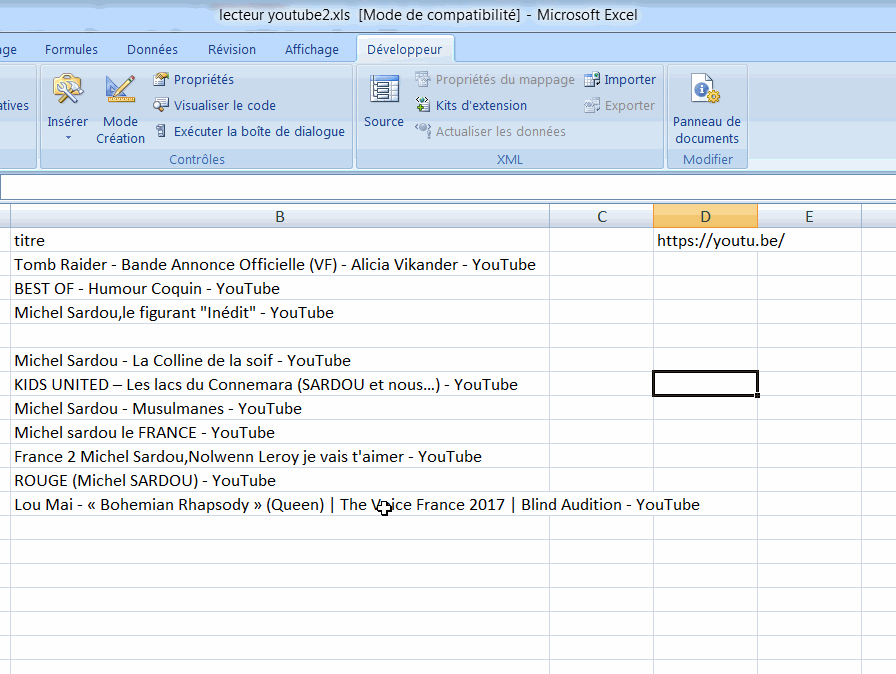This screenshot has height=674, width=896.
Task: Select Lou Mai Bohemian Rhapsody cell
Action: [280, 504]
